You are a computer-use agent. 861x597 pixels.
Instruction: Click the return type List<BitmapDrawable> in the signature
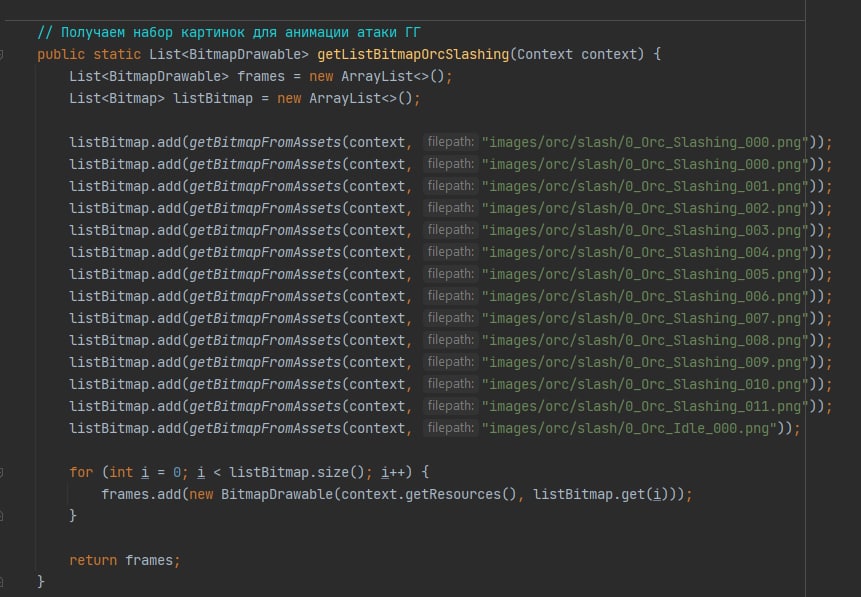point(229,54)
